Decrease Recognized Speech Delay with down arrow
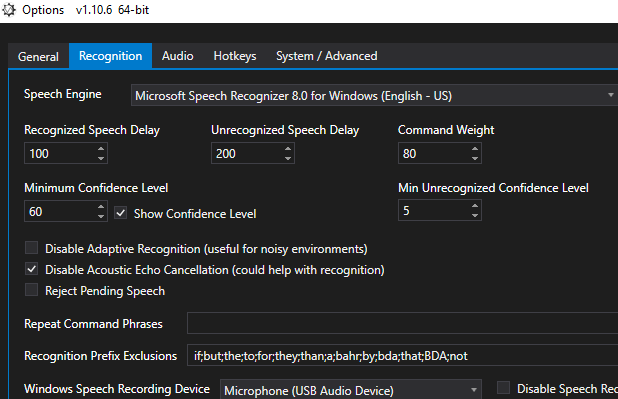Viewport: 618px width, 399px height. coord(101,158)
